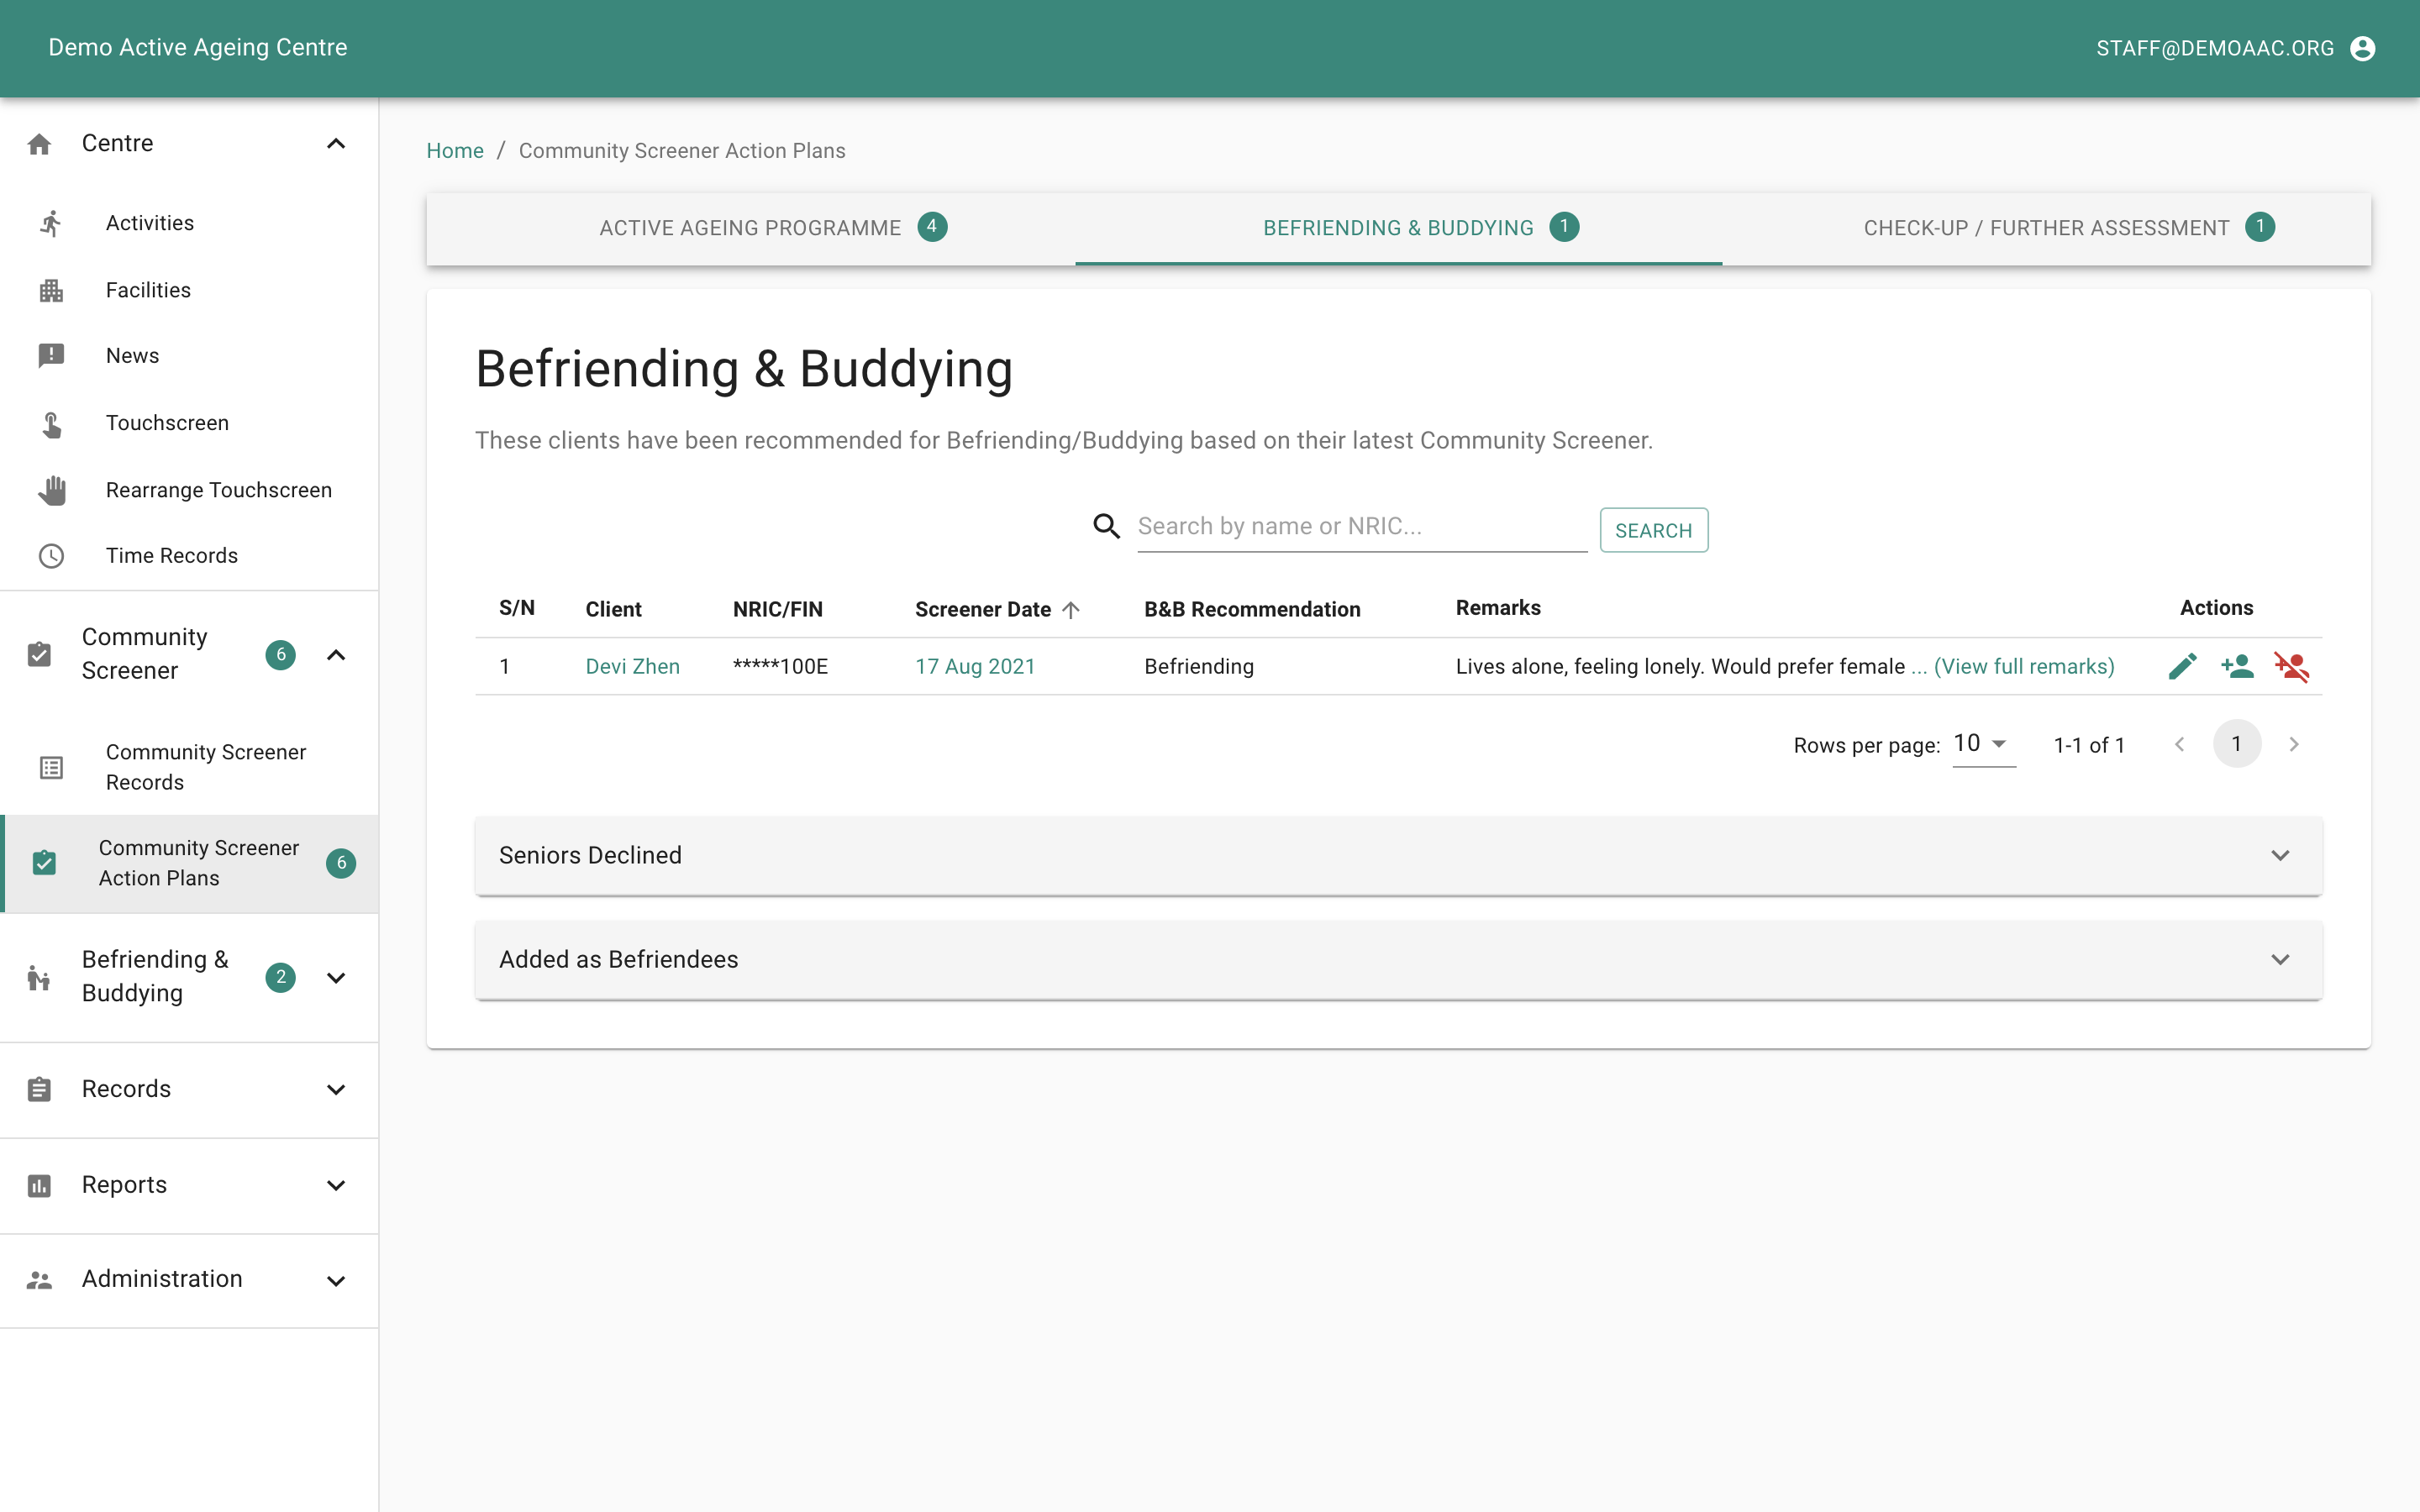The height and width of the screenshot is (1512, 2420).
Task: Expand the Reports sidebar section
Action: 336,1186
